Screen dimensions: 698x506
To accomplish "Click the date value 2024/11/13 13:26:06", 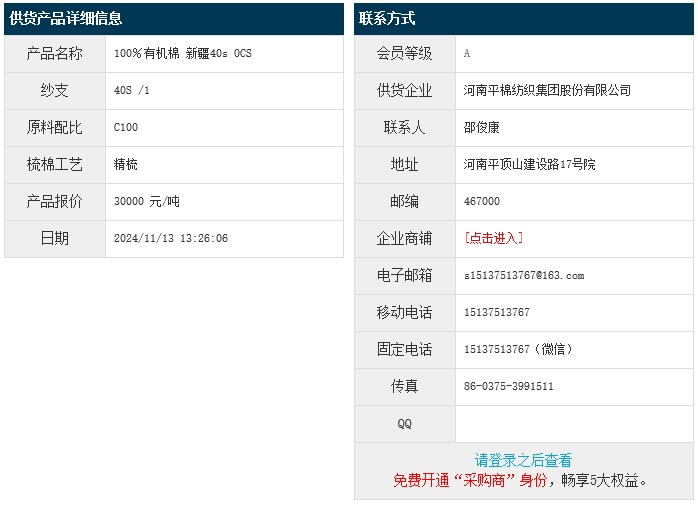I will pos(171,238).
